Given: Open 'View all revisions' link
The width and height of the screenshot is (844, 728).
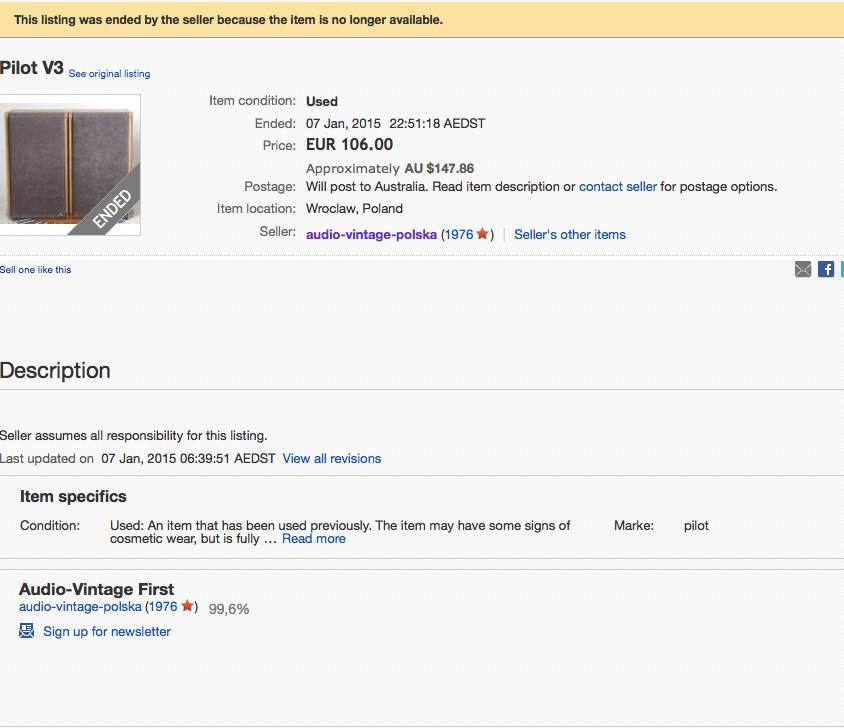Looking at the screenshot, I should coord(332,459).
